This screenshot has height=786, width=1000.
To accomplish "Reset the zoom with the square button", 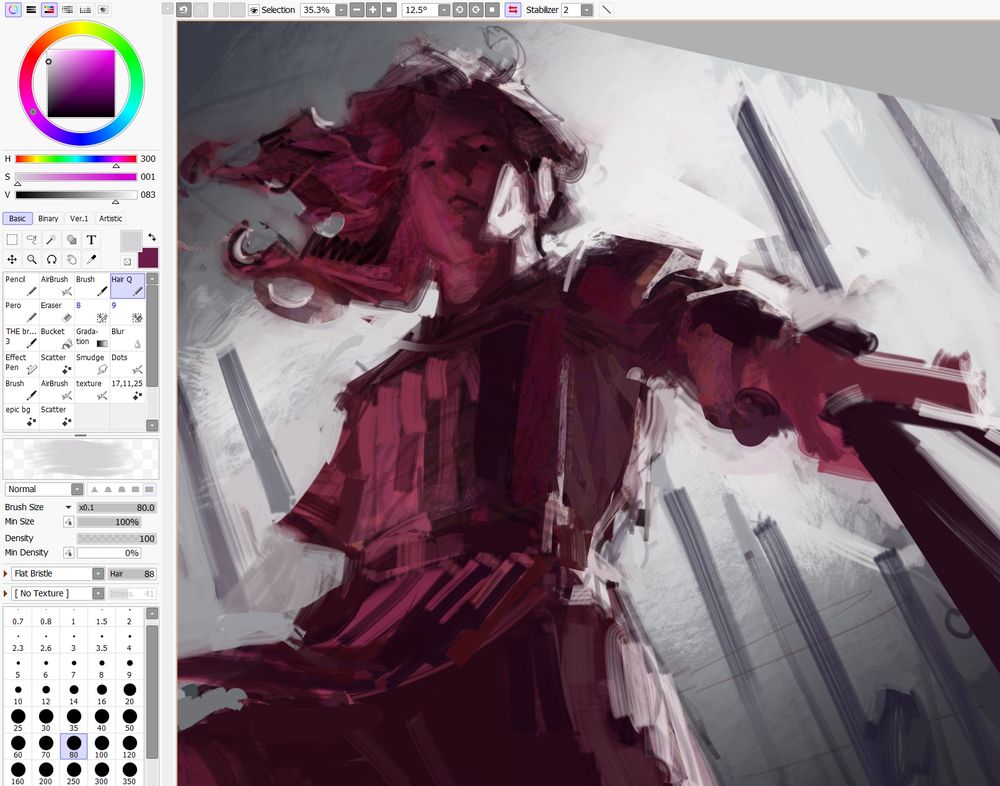I will tap(389, 10).
